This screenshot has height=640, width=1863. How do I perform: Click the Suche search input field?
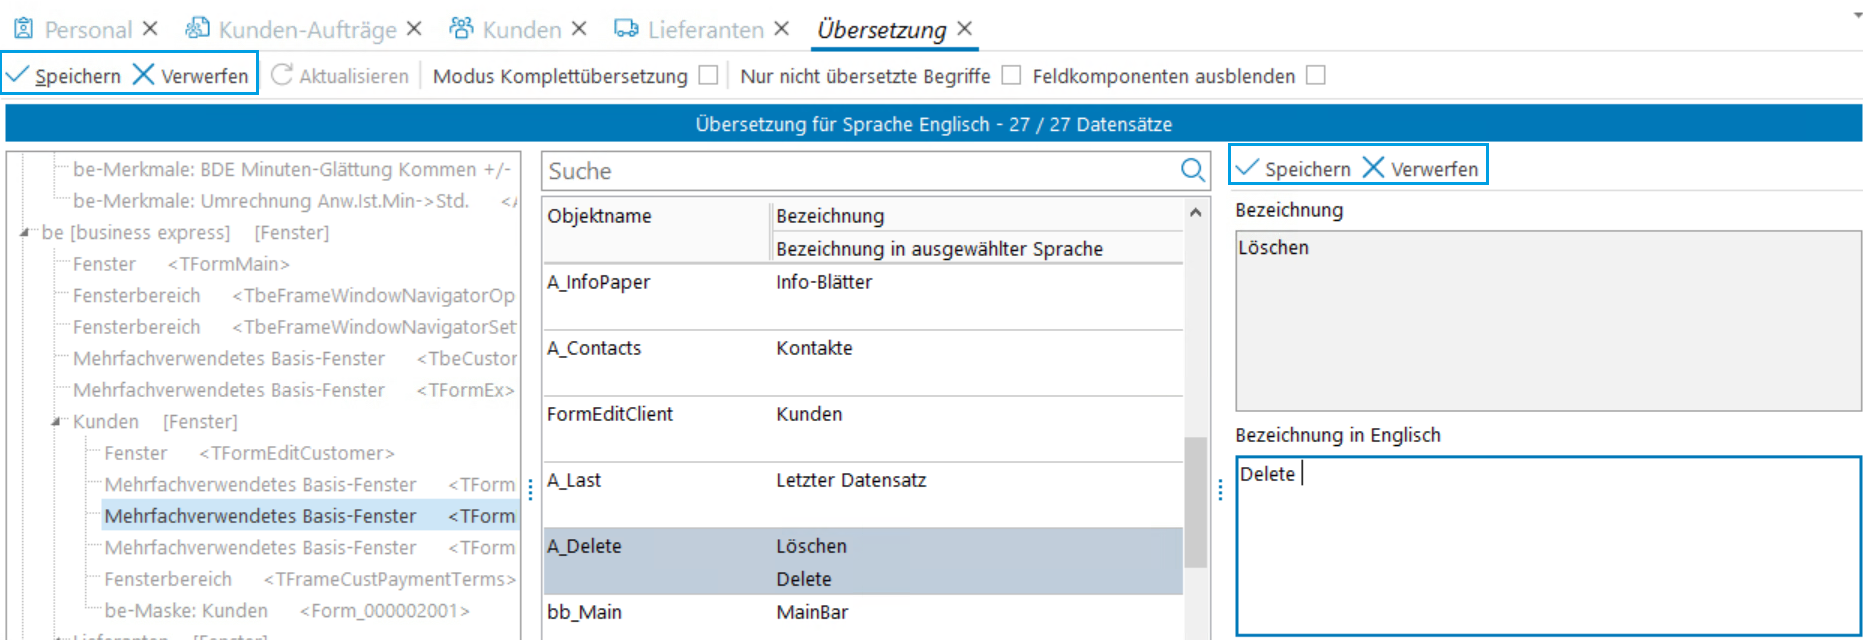click(x=860, y=171)
